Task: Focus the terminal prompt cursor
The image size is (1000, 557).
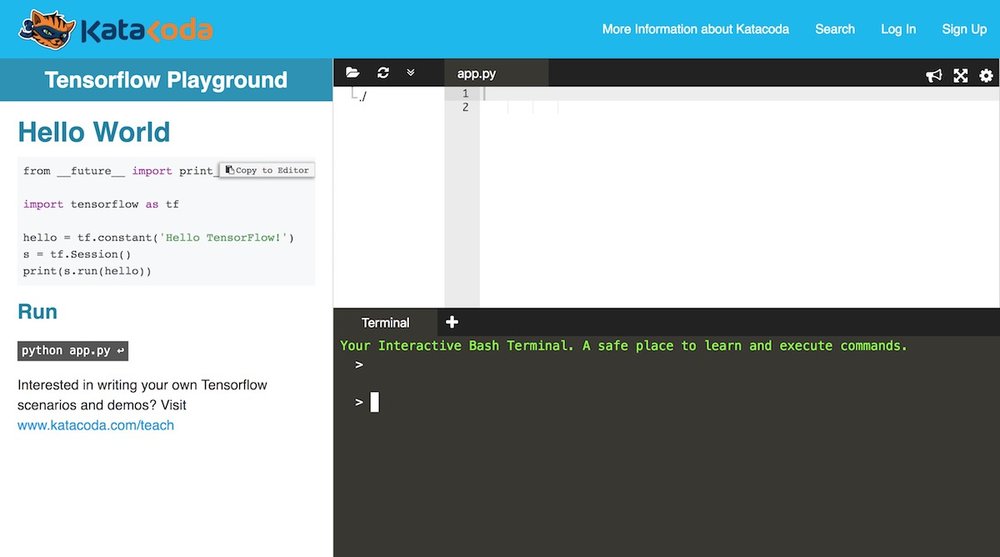Action: click(374, 402)
